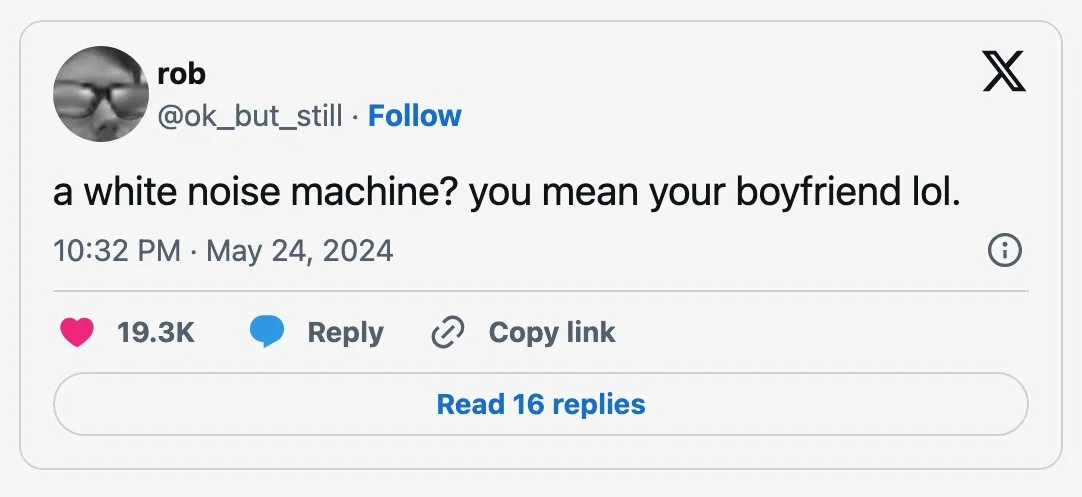
Task: Follow the user via the Follow link
Action: click(415, 116)
